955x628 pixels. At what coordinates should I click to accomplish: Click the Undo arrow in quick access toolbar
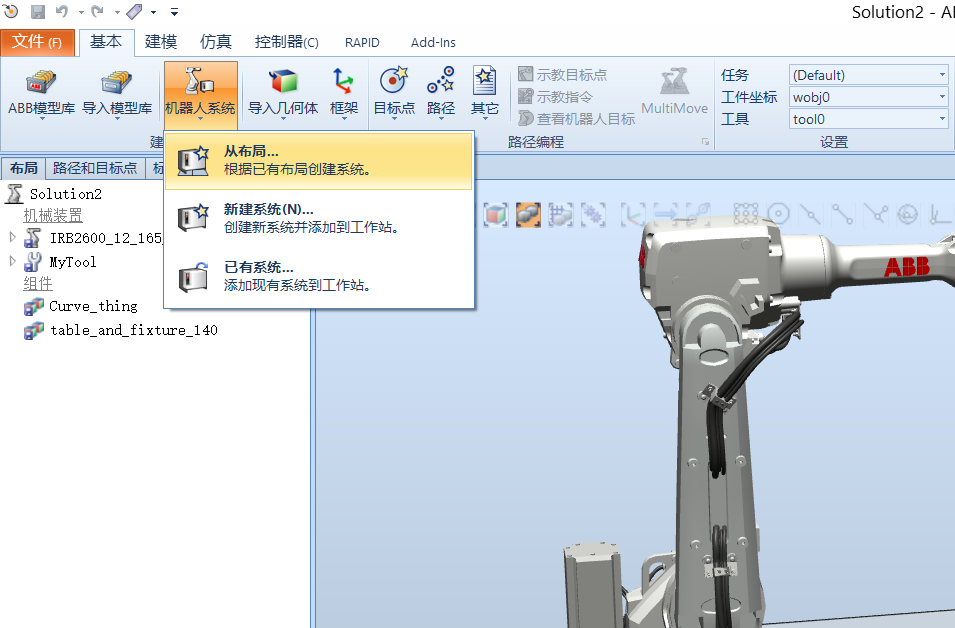click(x=60, y=10)
